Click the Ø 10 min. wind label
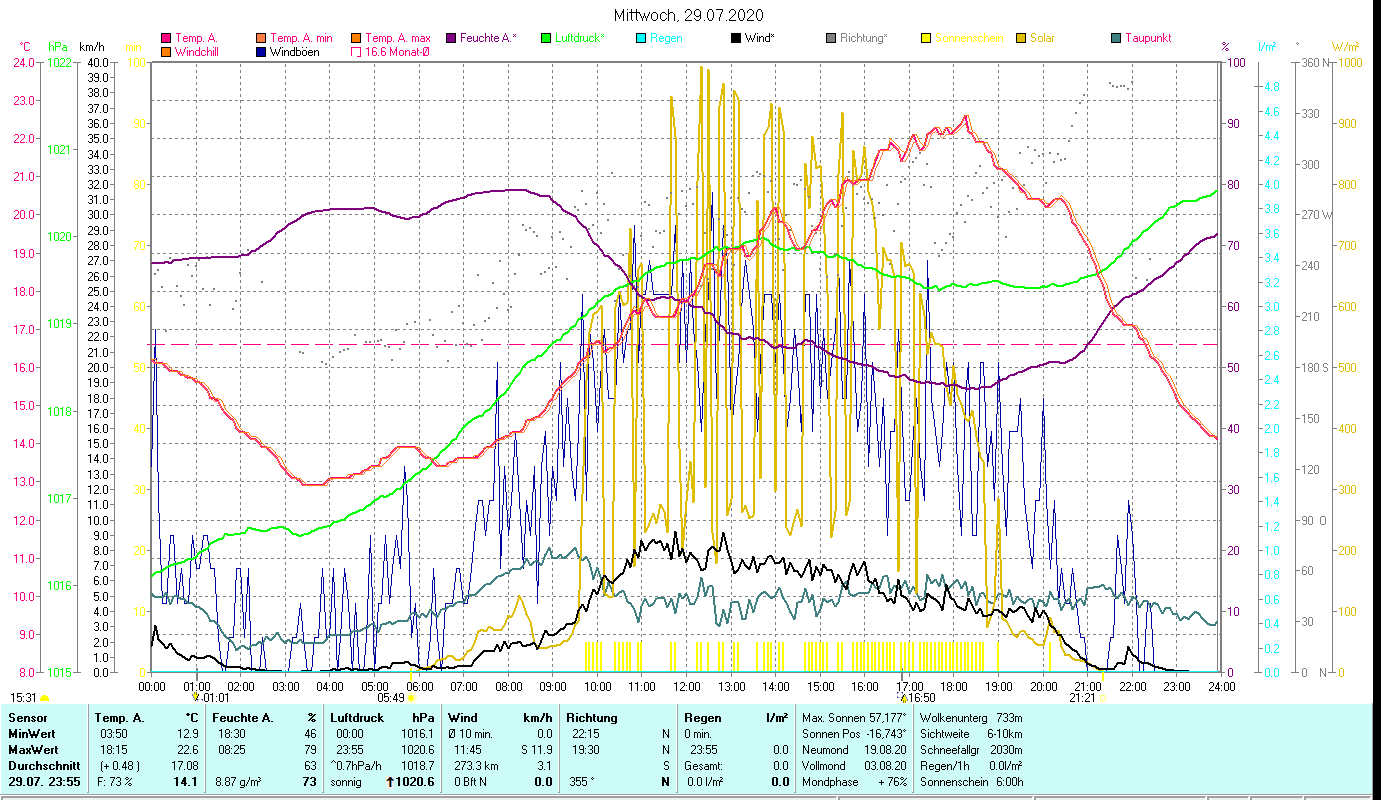 coord(472,734)
